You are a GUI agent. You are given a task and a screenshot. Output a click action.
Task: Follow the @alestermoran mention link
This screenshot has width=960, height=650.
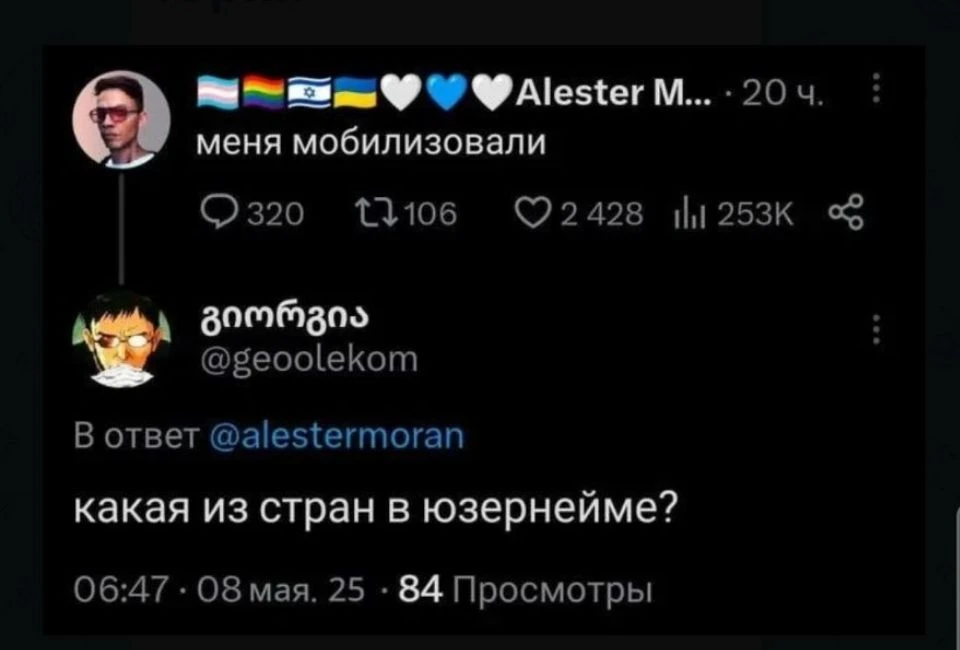pyautogui.click(x=337, y=436)
